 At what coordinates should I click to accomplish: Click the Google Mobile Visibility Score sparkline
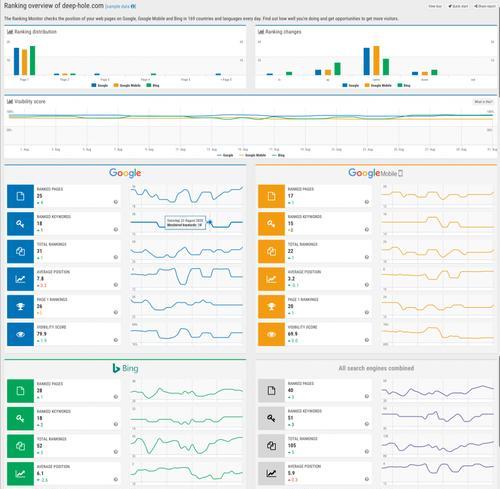click(x=438, y=334)
